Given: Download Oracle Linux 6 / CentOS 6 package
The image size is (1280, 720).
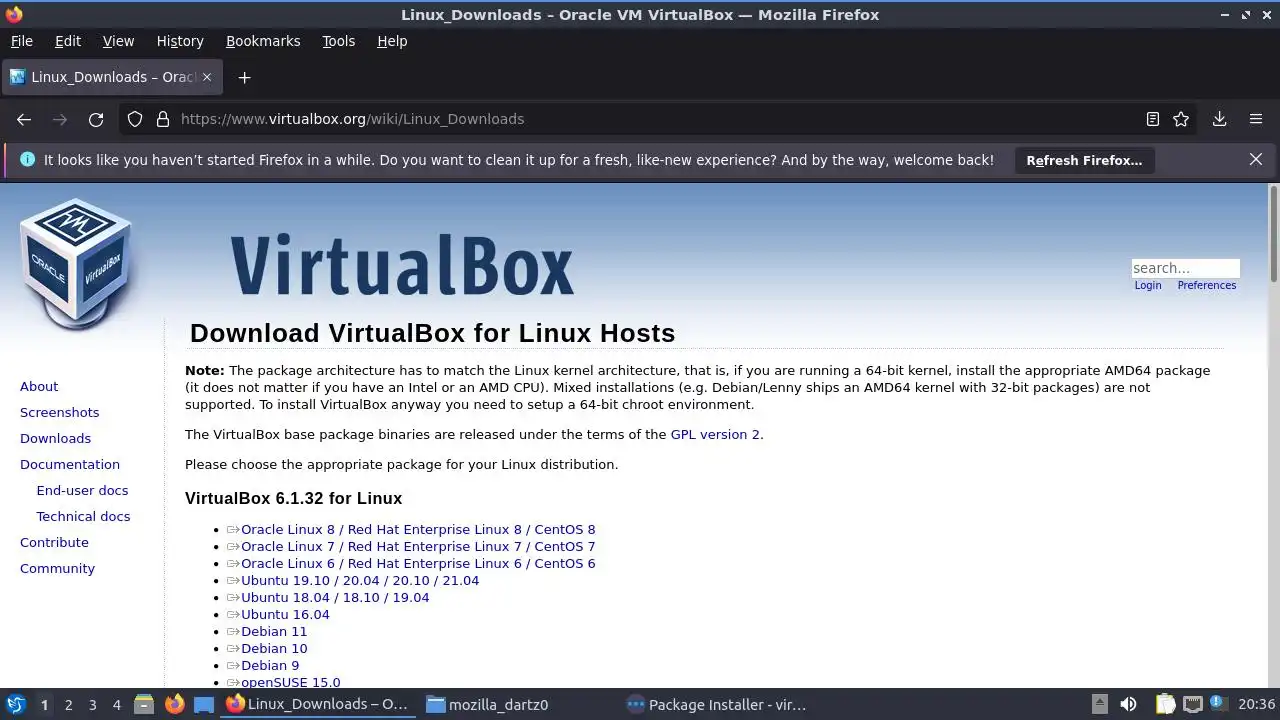Looking at the screenshot, I should coord(418,563).
